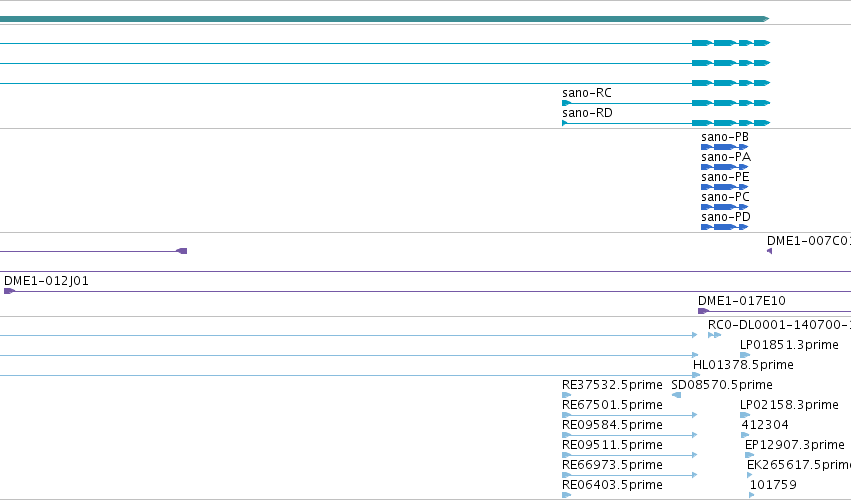Click the EK265617.5prime EST label
Viewport: 851px width, 500px height.
pyautogui.click(x=799, y=465)
